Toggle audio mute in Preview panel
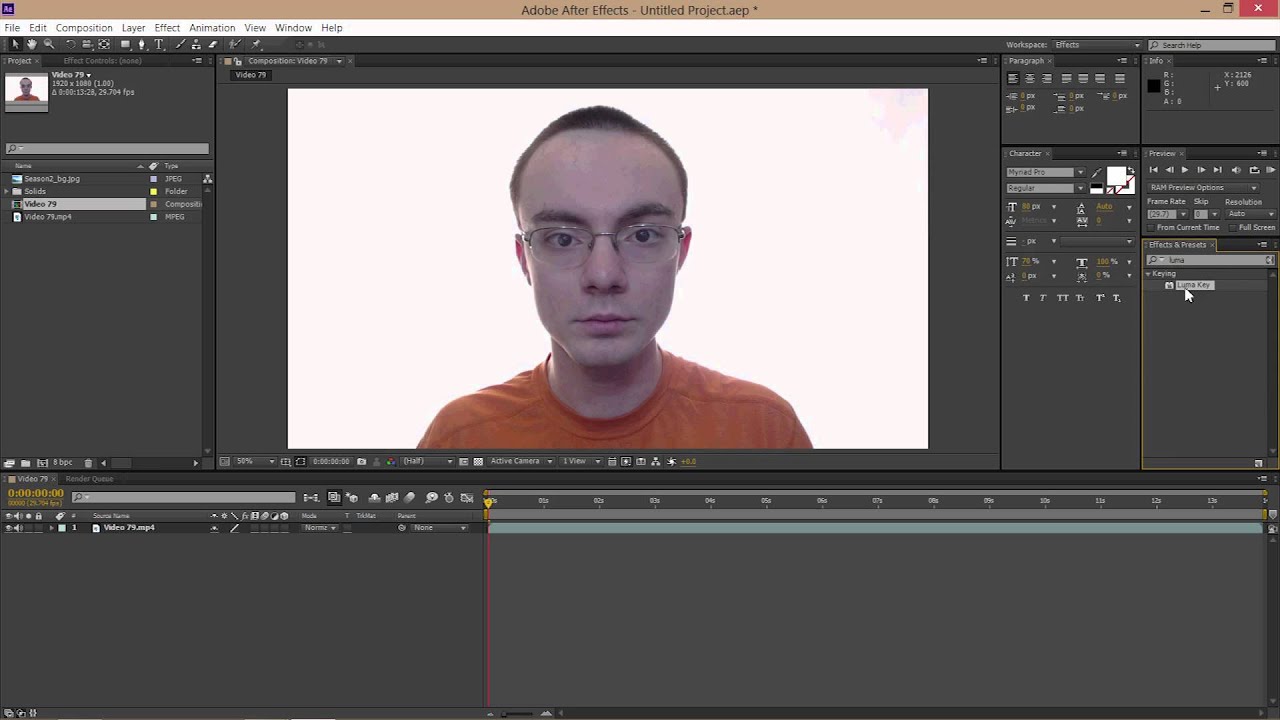Screen dimensions: 1280x720 pyautogui.click(x=1236, y=170)
